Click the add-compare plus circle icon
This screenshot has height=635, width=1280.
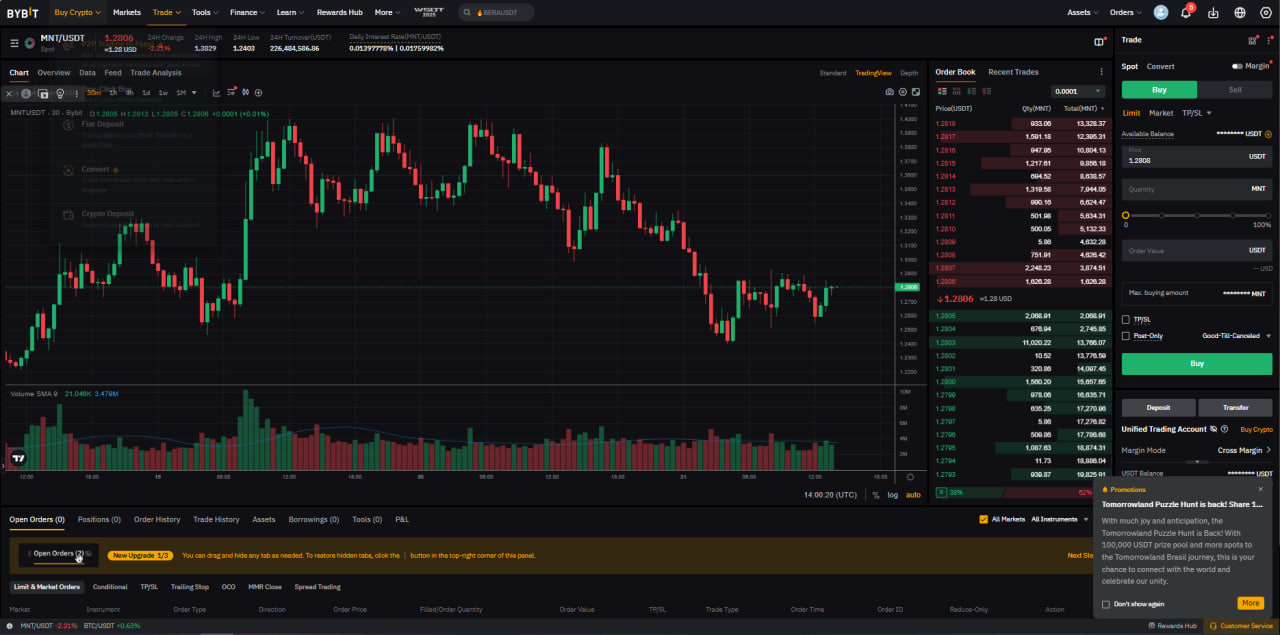tap(259, 93)
